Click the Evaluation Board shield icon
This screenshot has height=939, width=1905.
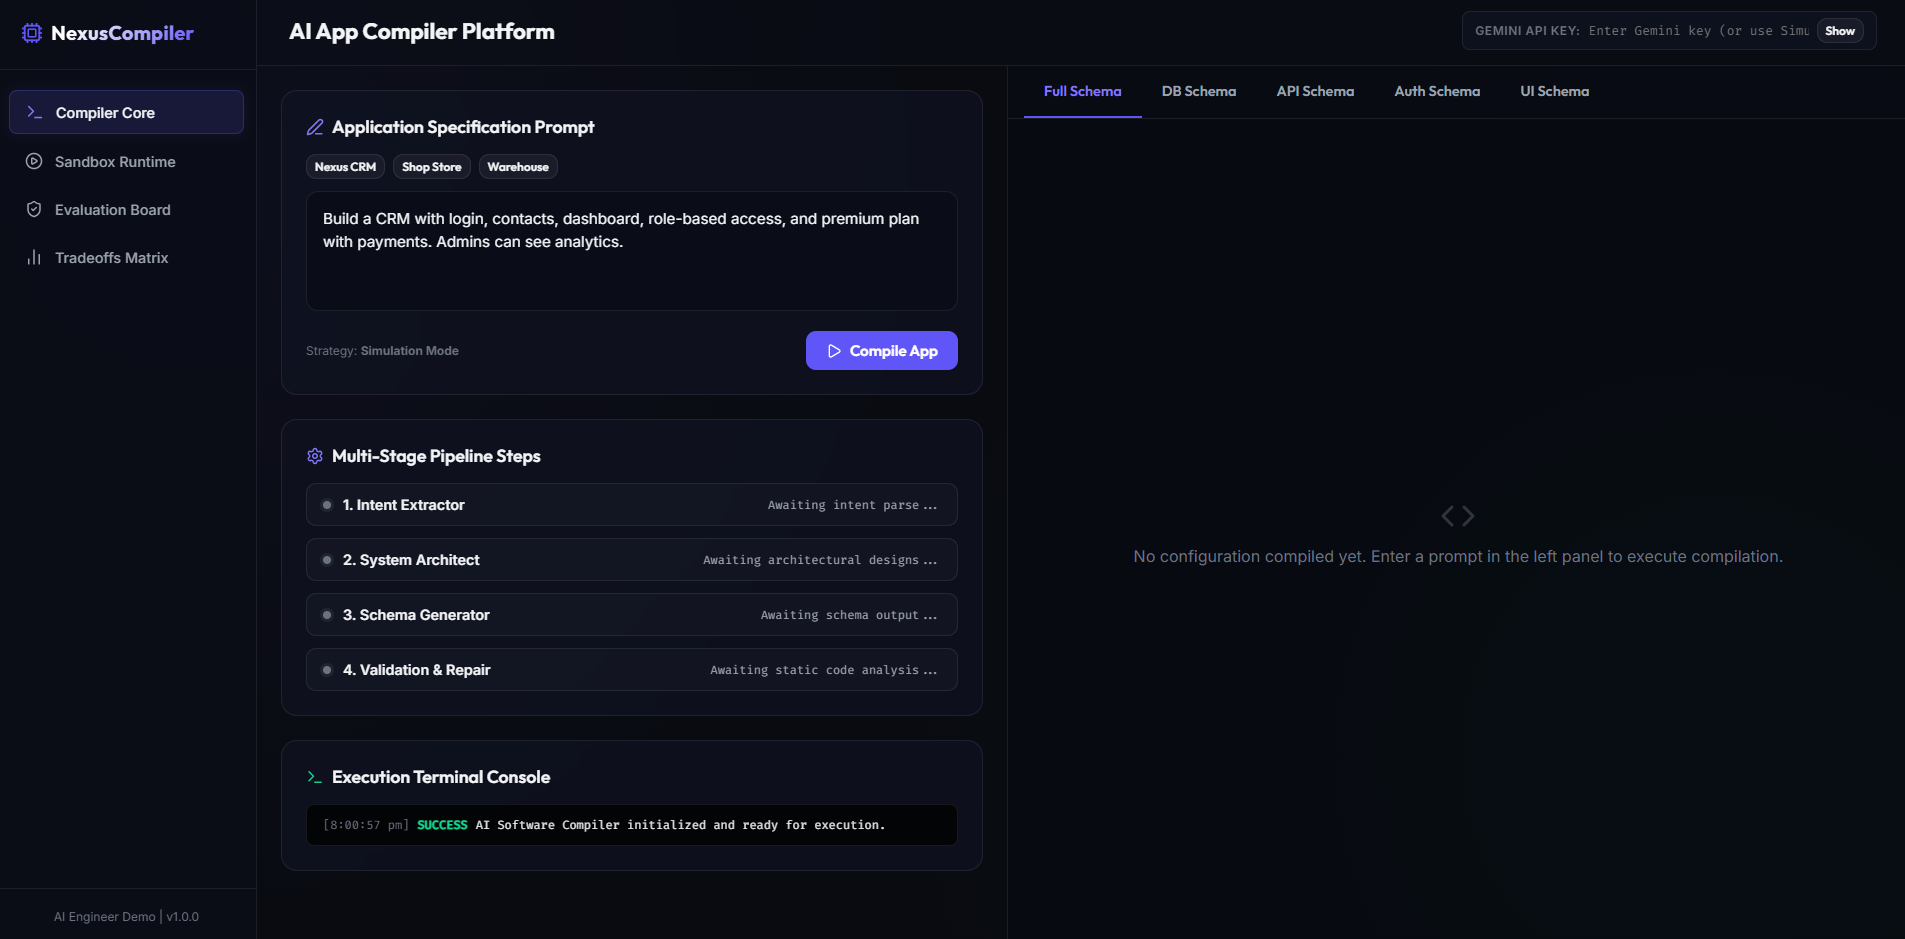pos(34,209)
